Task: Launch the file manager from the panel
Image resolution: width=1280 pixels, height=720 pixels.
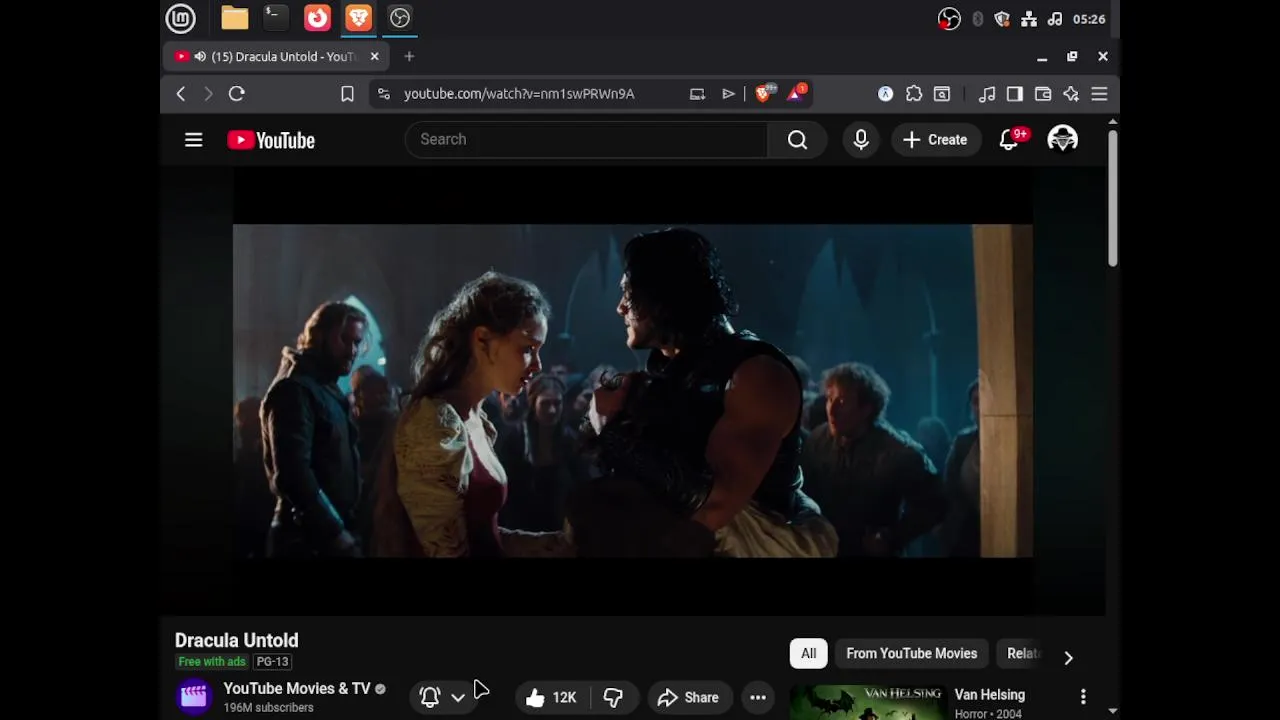Action: 235,18
